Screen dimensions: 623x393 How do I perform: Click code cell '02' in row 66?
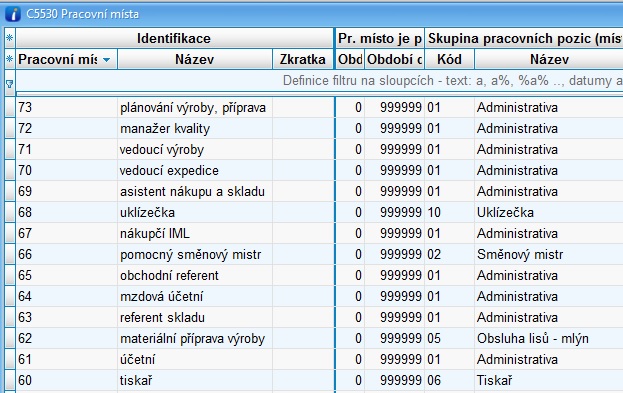pos(449,254)
